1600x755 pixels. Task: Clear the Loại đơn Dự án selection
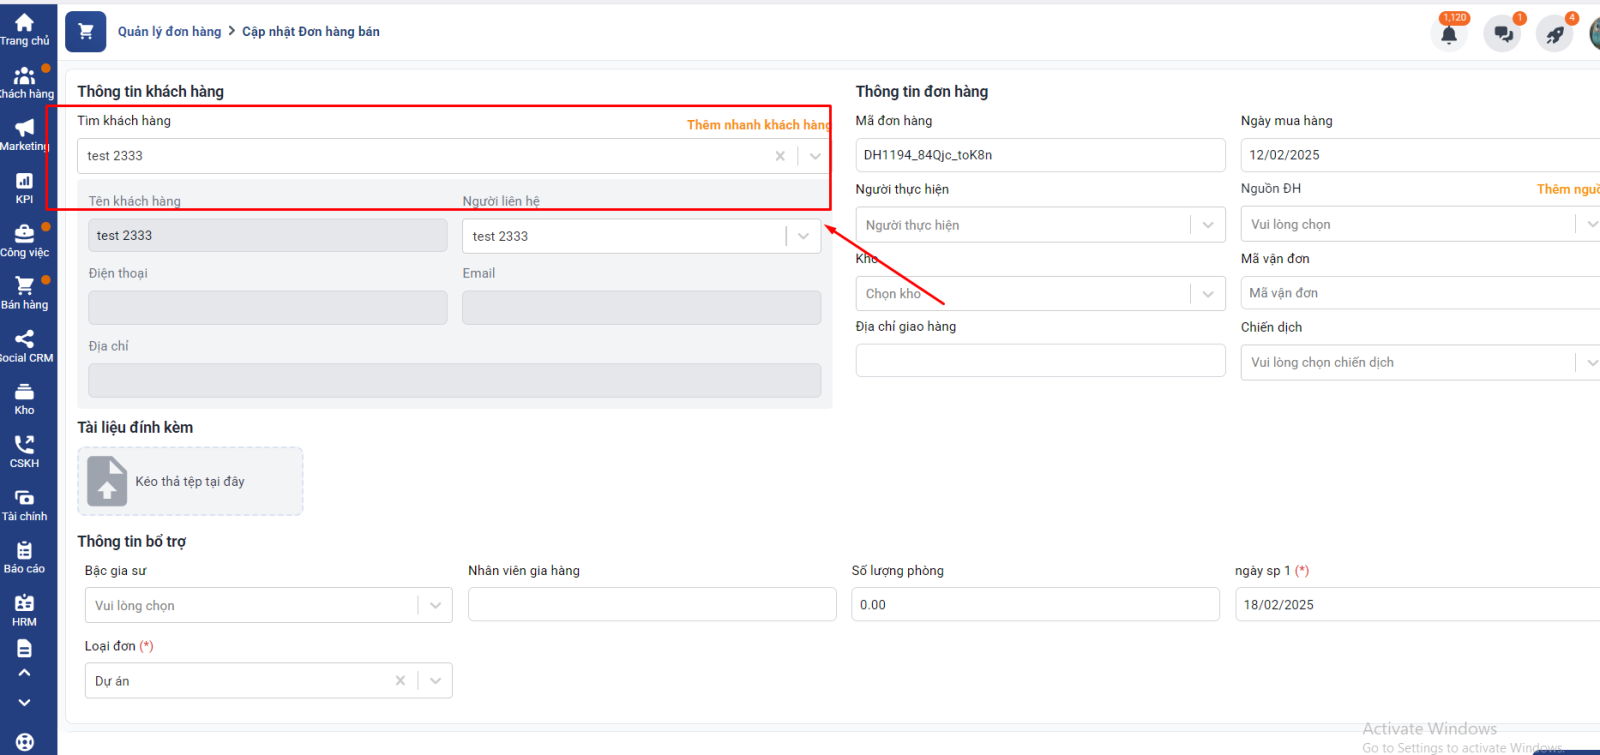400,681
